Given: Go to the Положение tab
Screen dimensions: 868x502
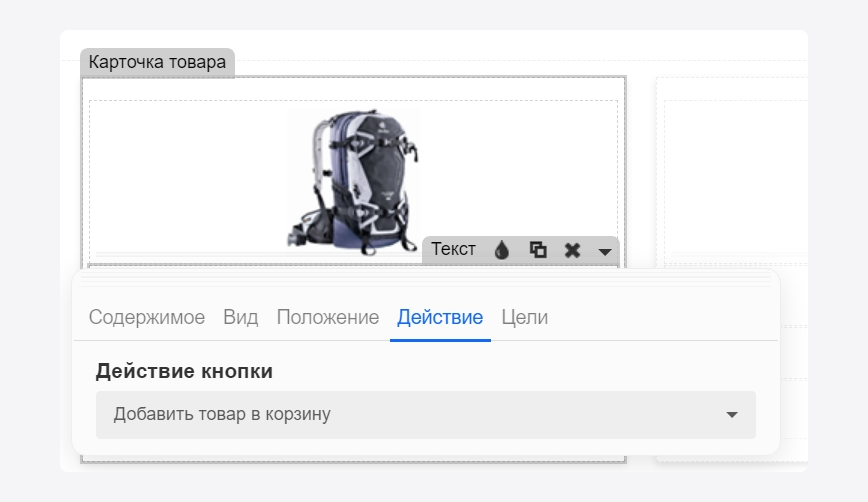Looking at the screenshot, I should coord(327,317).
